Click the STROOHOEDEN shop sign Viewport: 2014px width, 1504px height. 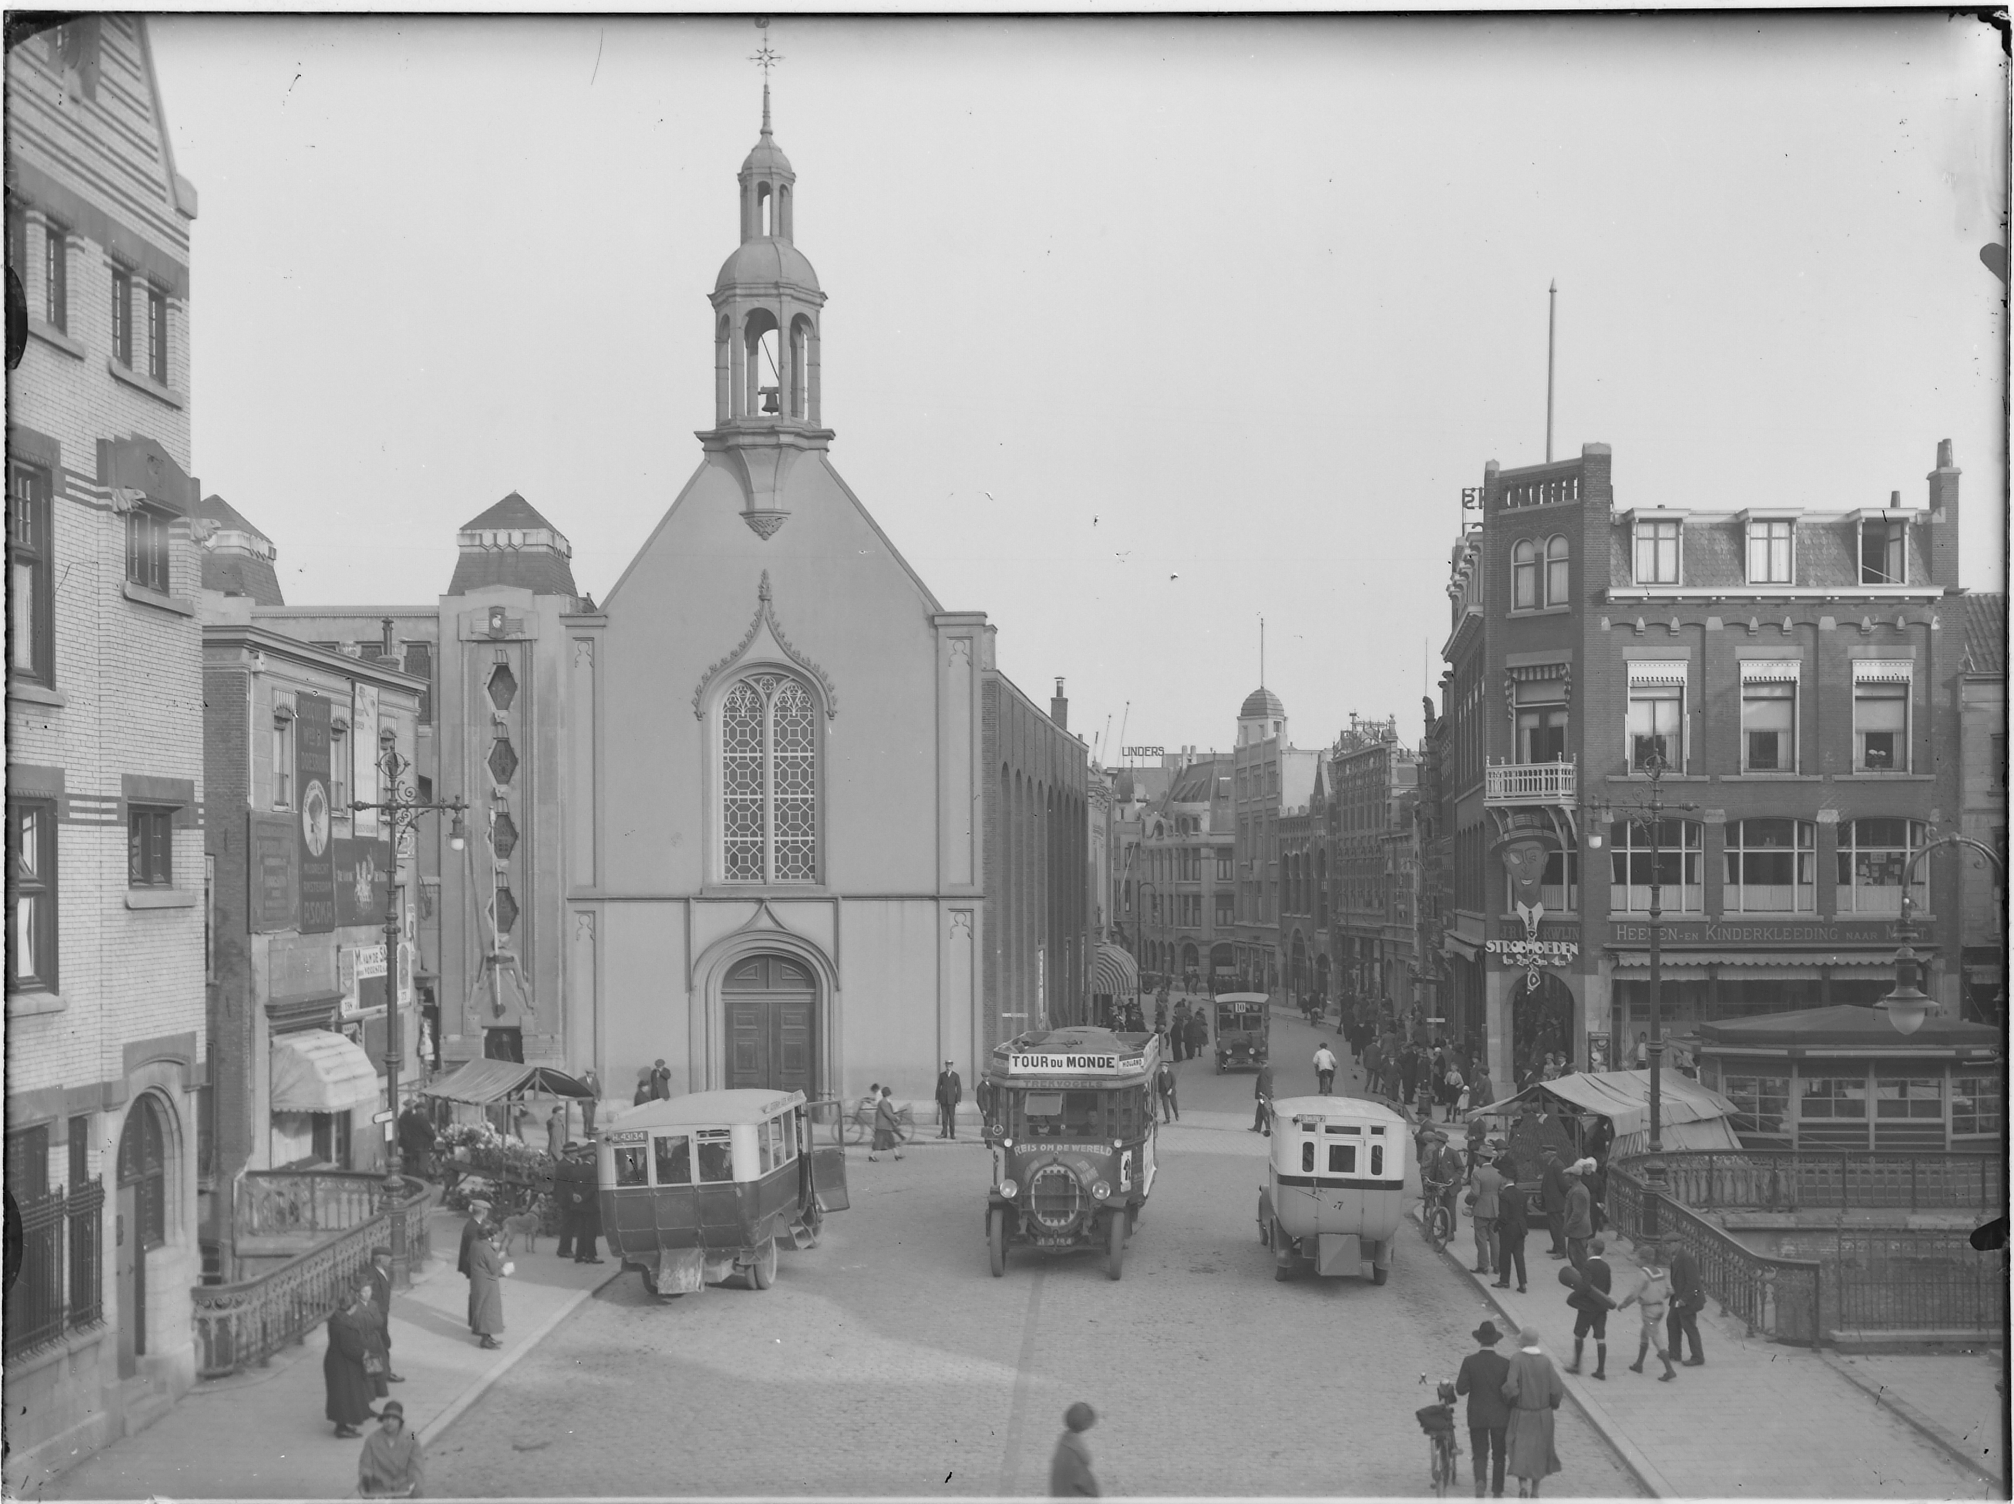coord(1530,948)
